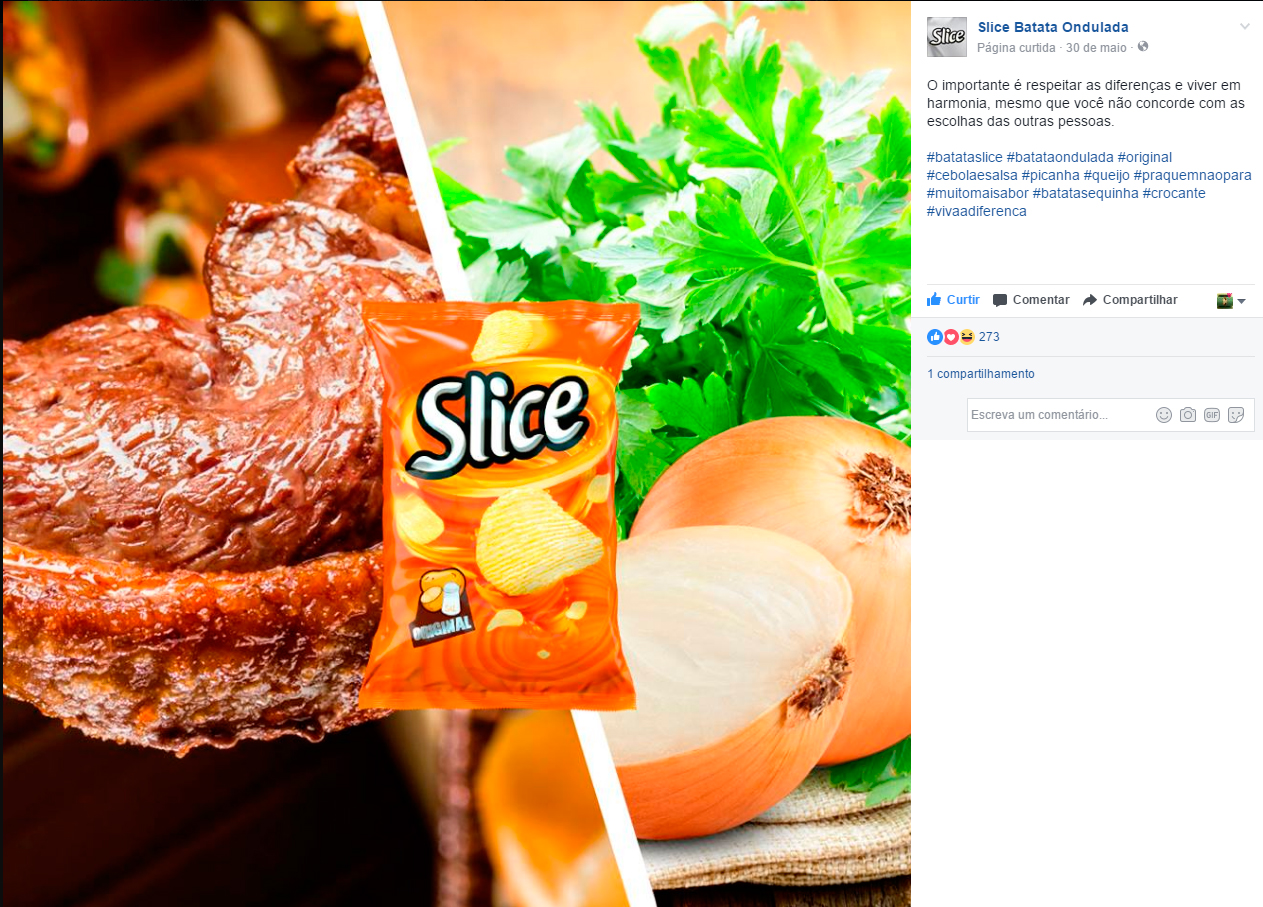Click the Compartilhar button

[1130, 300]
